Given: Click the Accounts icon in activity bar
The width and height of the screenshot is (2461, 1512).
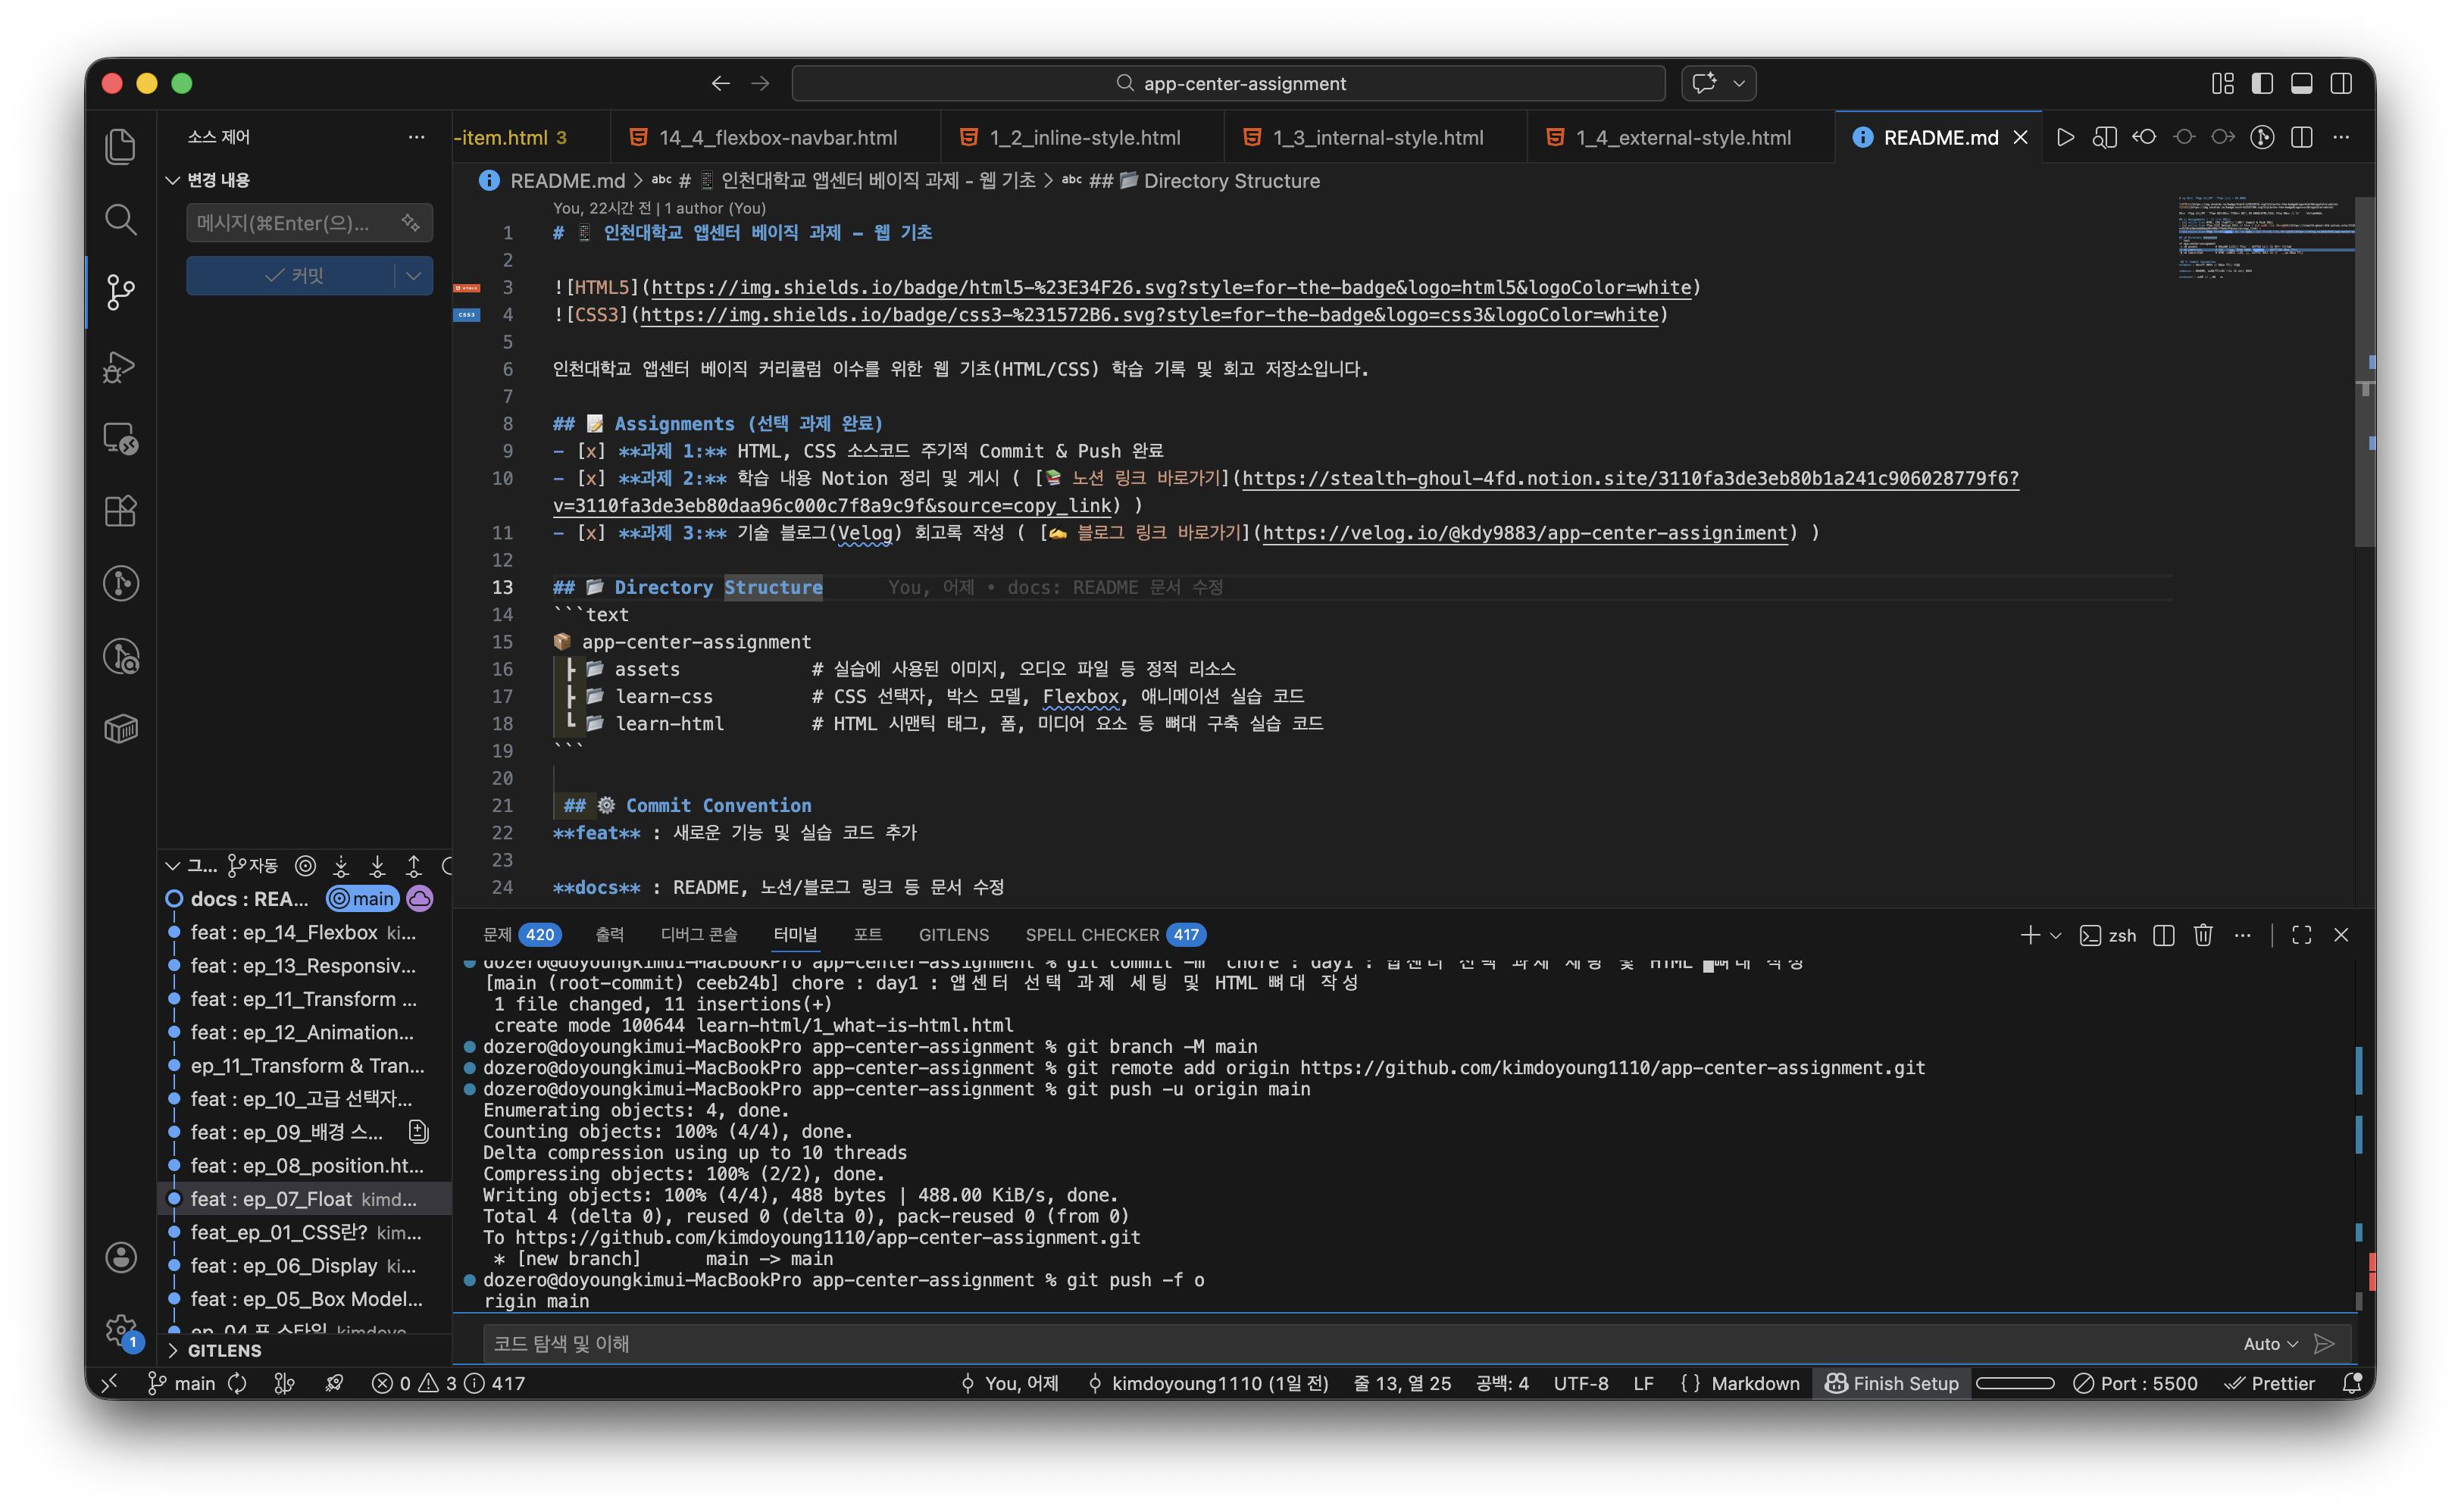Looking at the screenshot, I should (120, 1257).
